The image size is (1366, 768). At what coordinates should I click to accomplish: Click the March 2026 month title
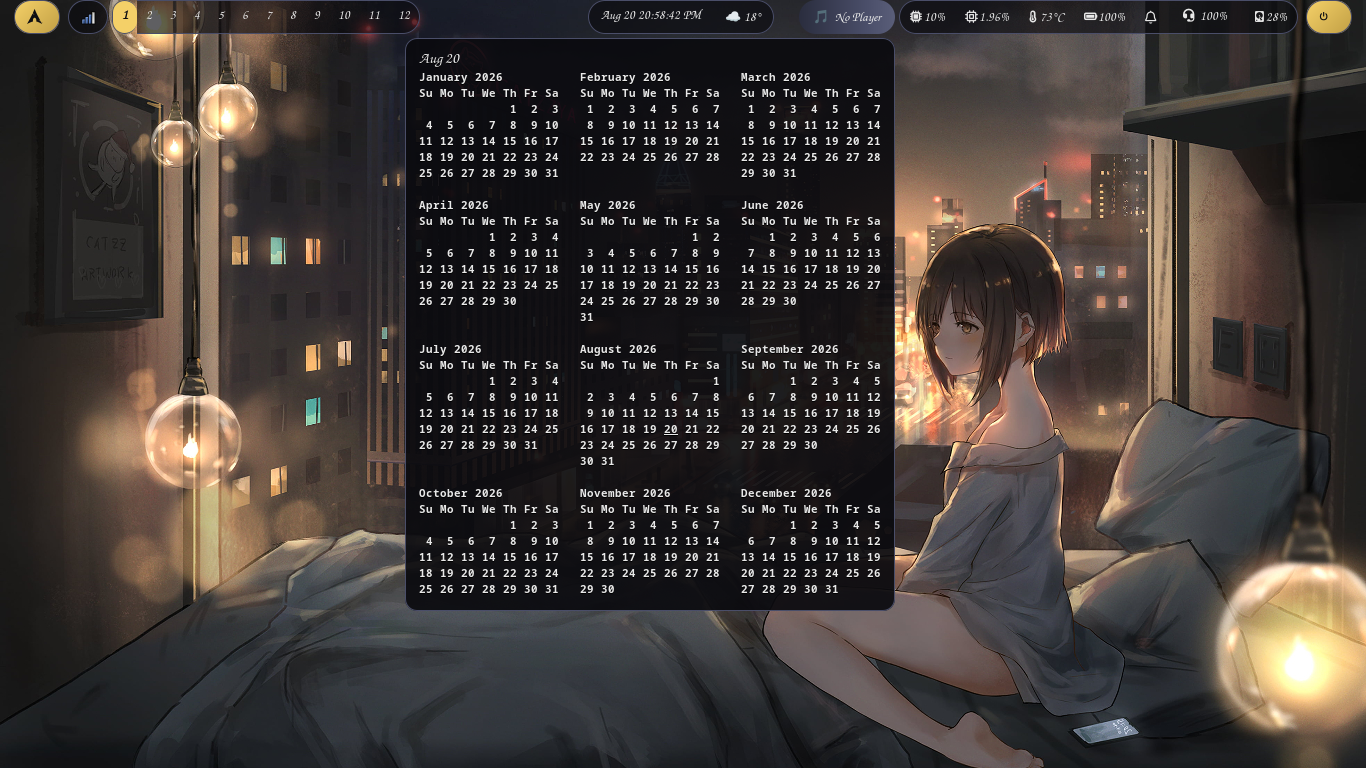pos(776,77)
